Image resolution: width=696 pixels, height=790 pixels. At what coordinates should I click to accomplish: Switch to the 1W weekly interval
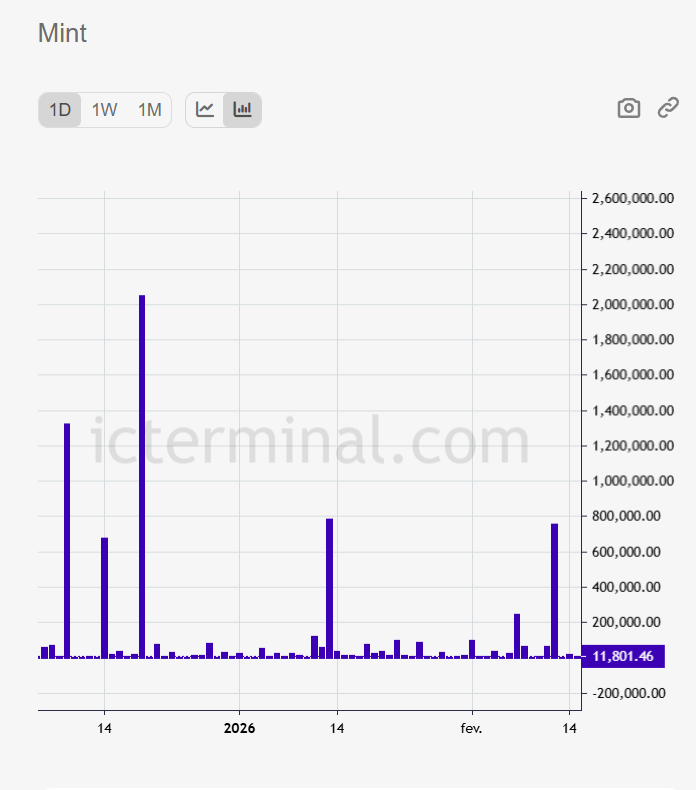point(104,110)
